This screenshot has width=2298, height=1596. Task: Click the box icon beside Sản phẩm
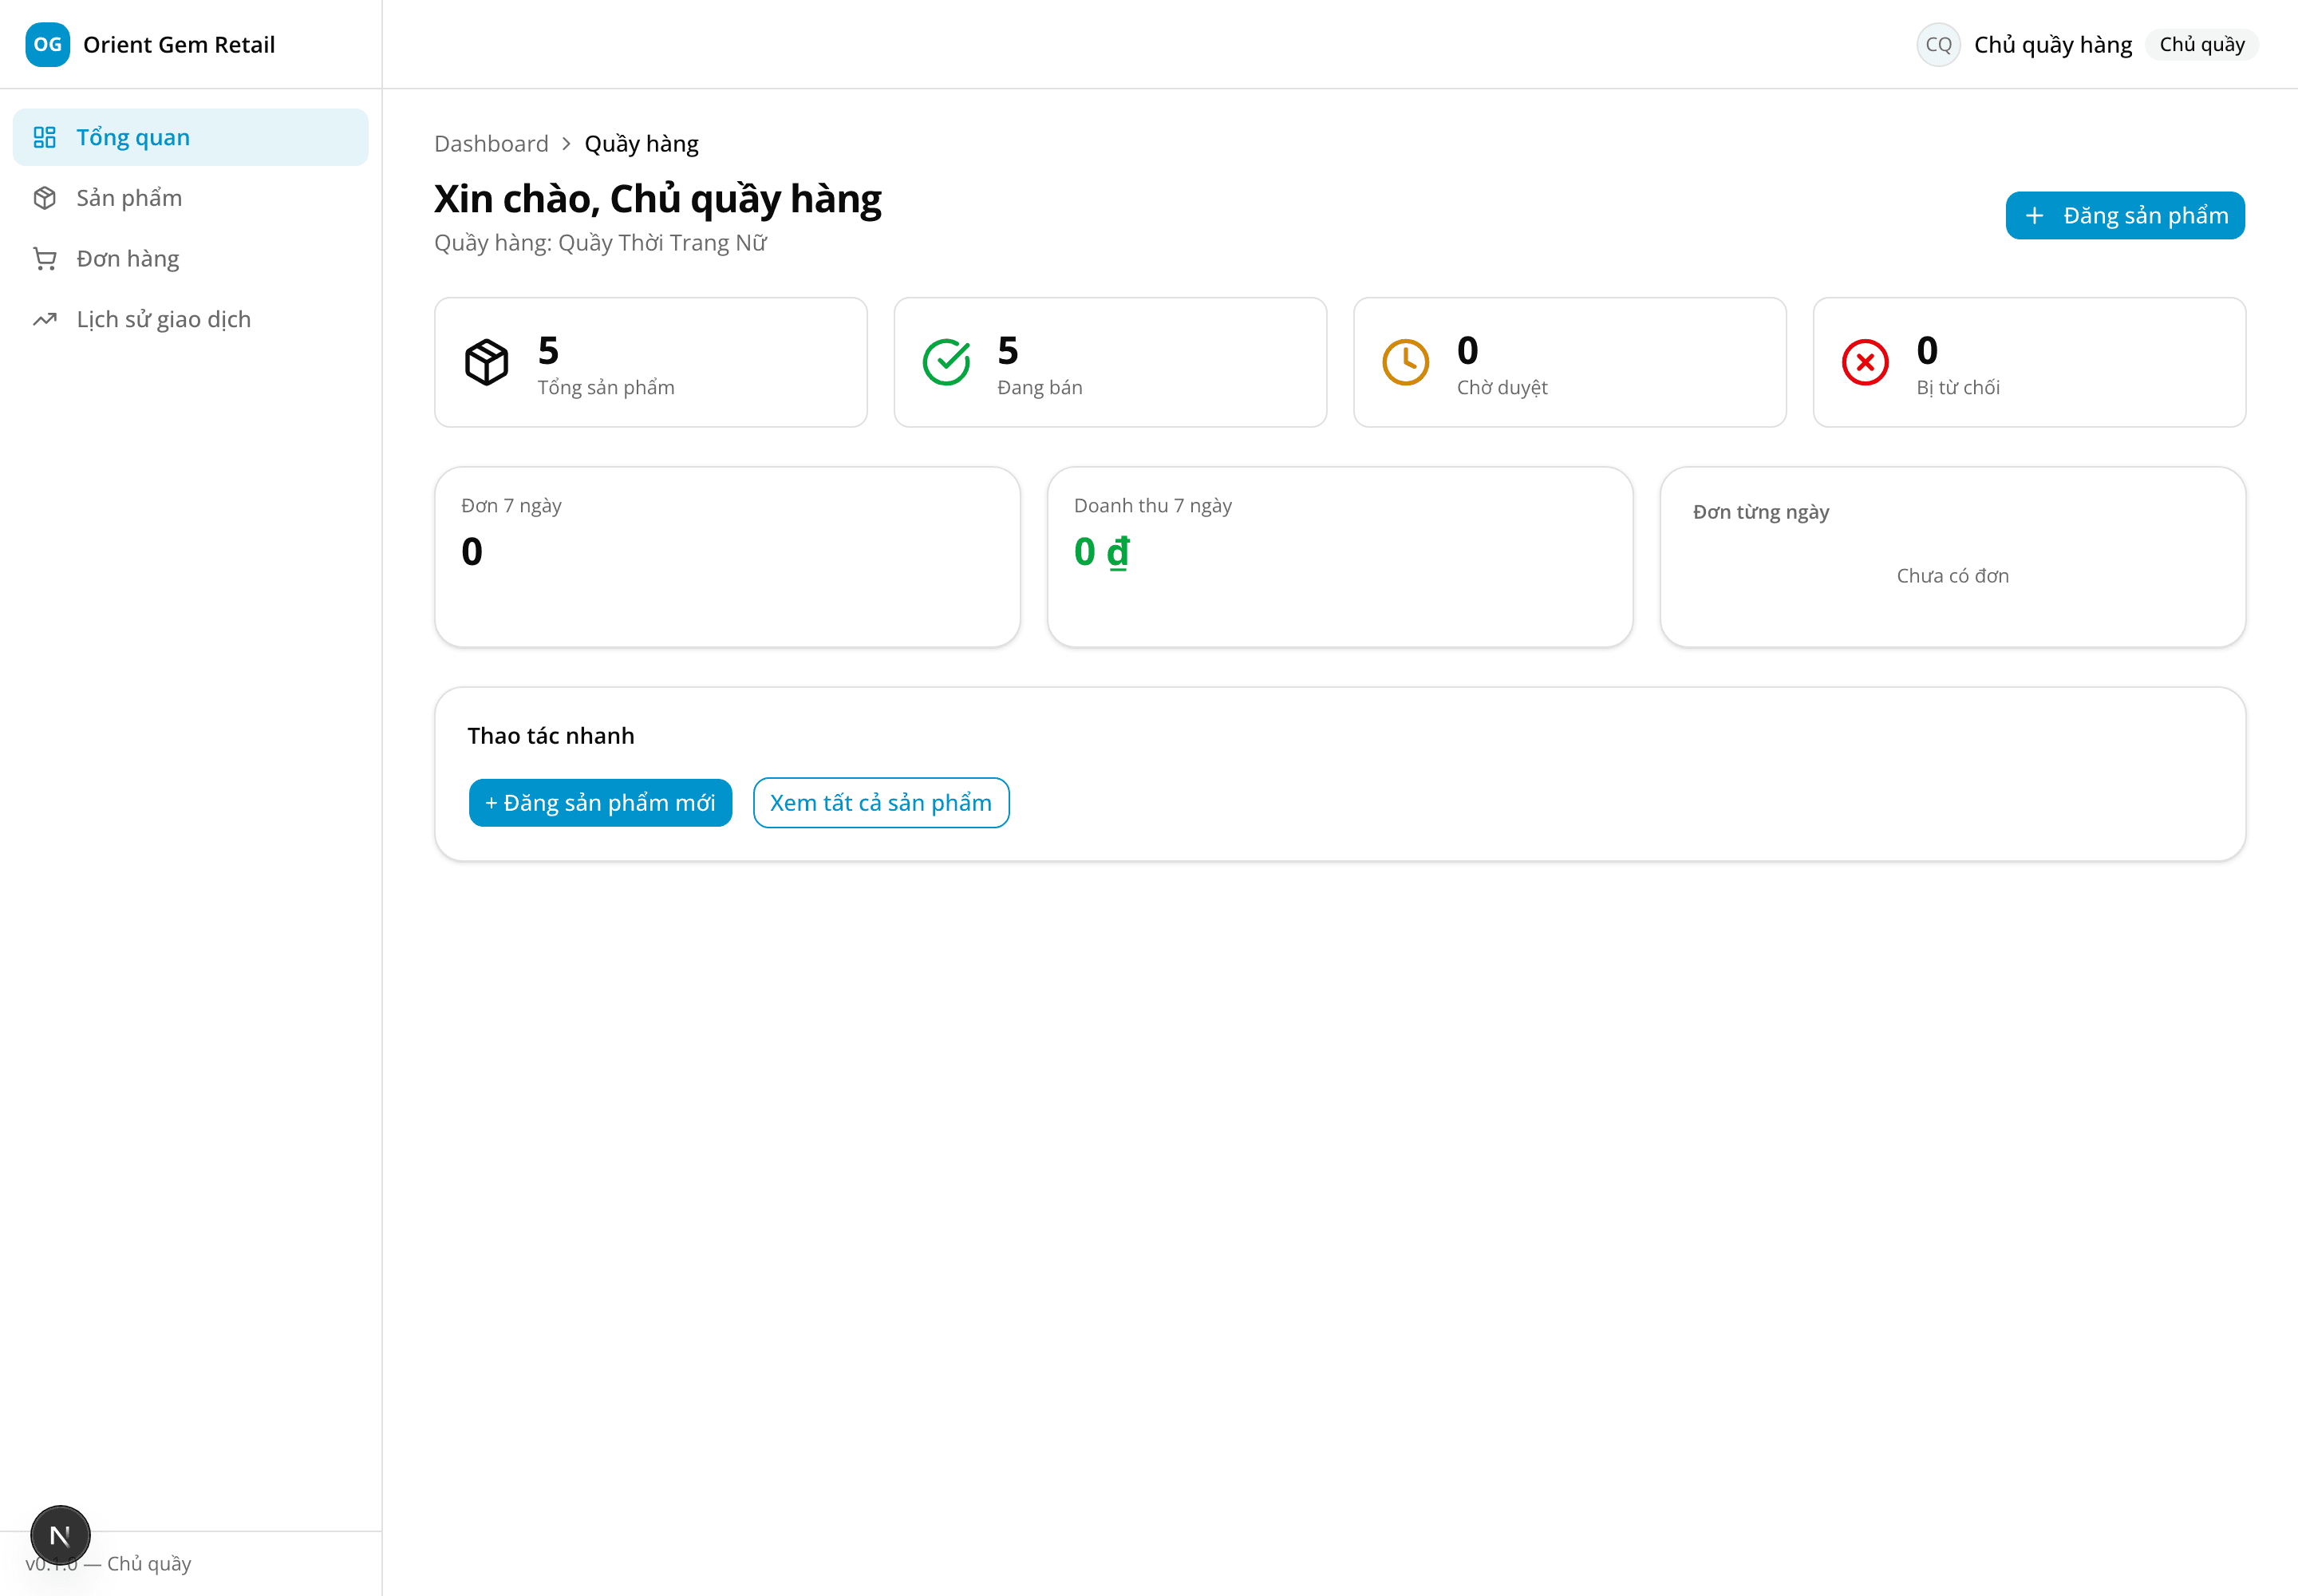tap(44, 198)
